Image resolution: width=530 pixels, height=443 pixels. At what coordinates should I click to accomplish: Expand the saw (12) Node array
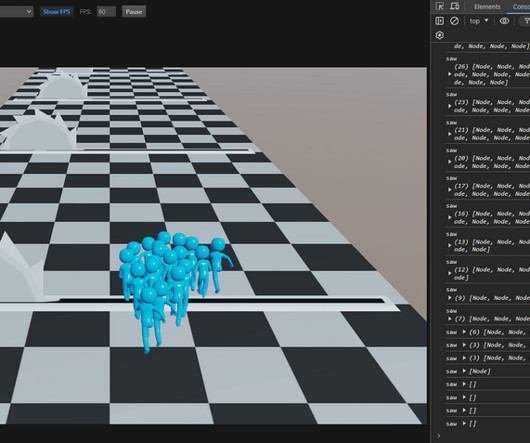tap(450, 273)
